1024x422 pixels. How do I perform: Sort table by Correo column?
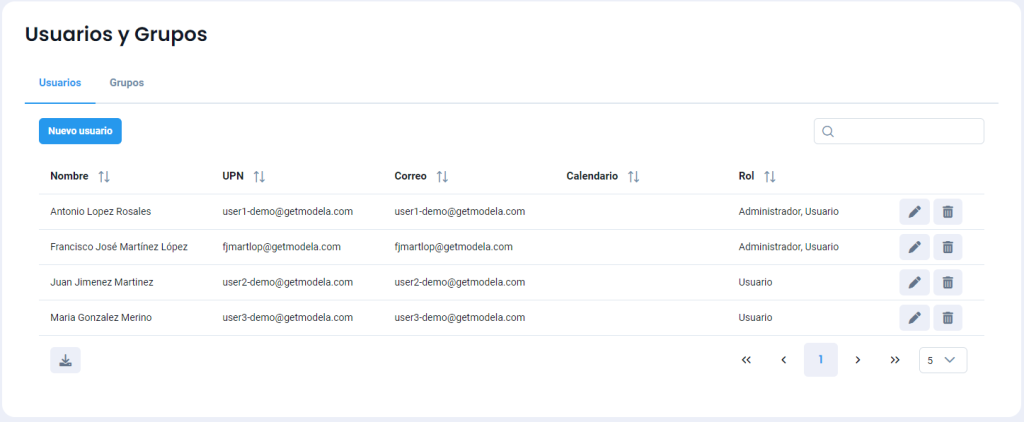tap(442, 177)
